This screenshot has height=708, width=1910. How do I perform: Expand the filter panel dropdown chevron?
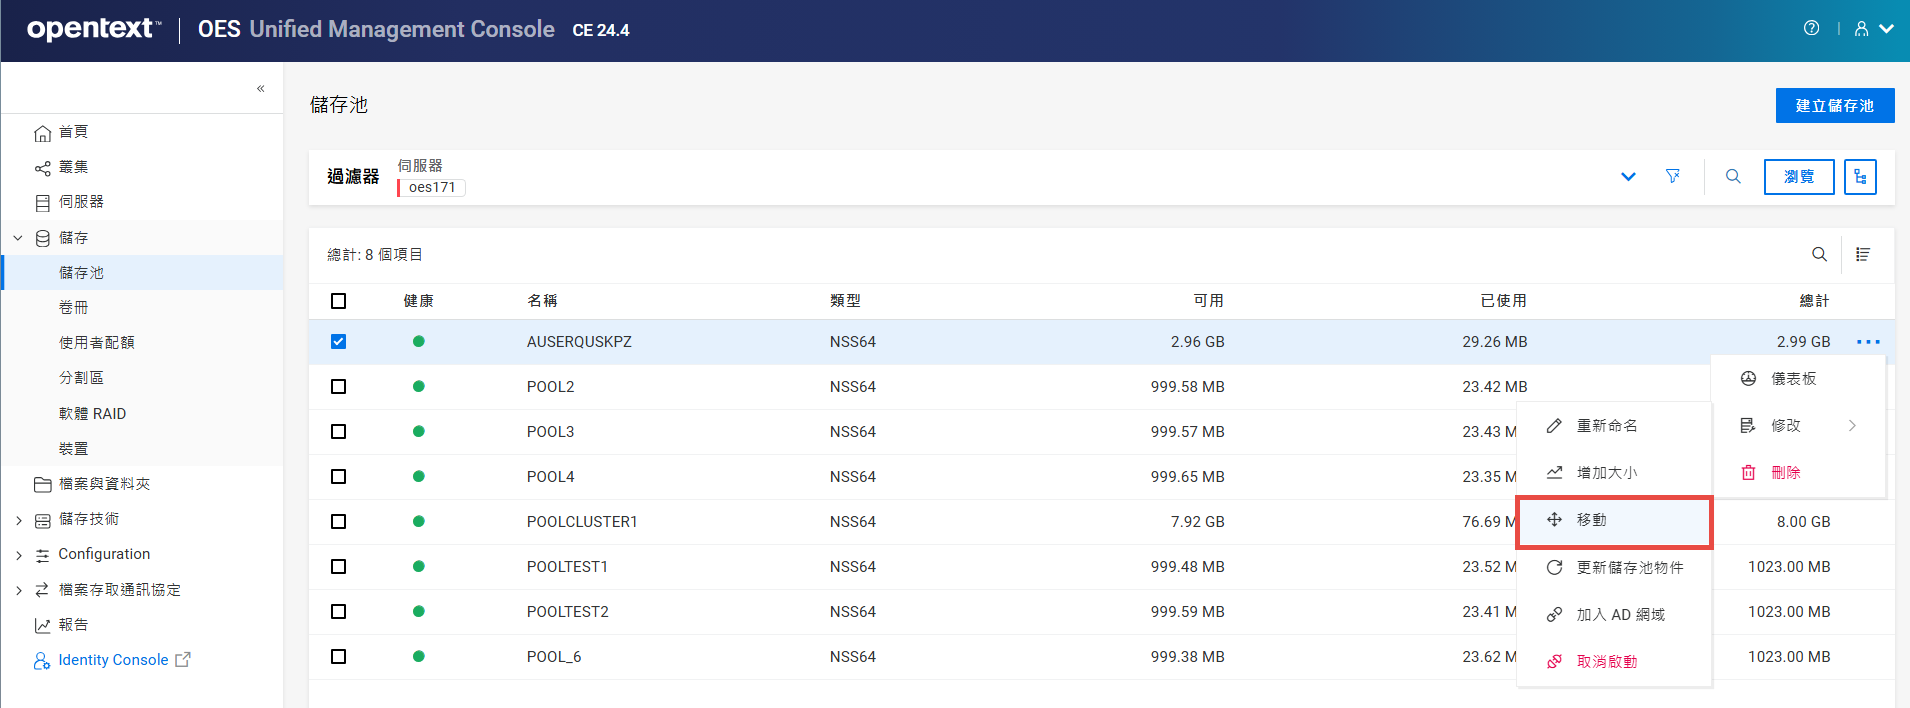pyautogui.click(x=1628, y=177)
